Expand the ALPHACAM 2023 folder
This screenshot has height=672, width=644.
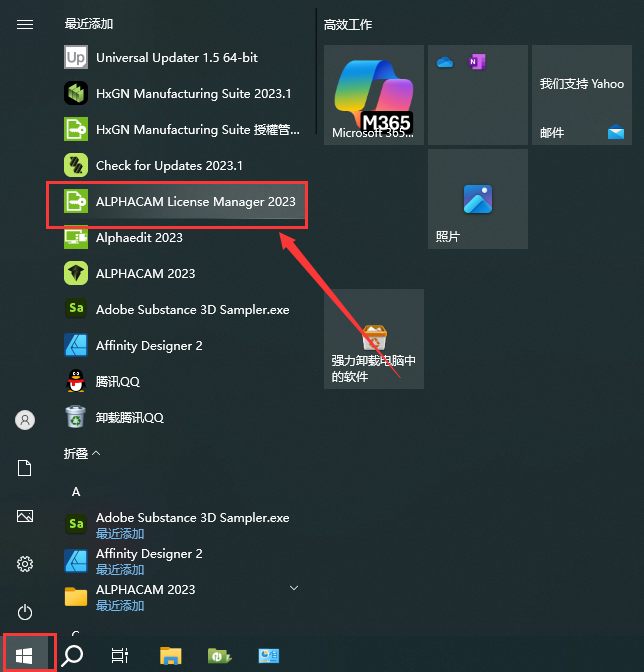pyautogui.click(x=294, y=588)
